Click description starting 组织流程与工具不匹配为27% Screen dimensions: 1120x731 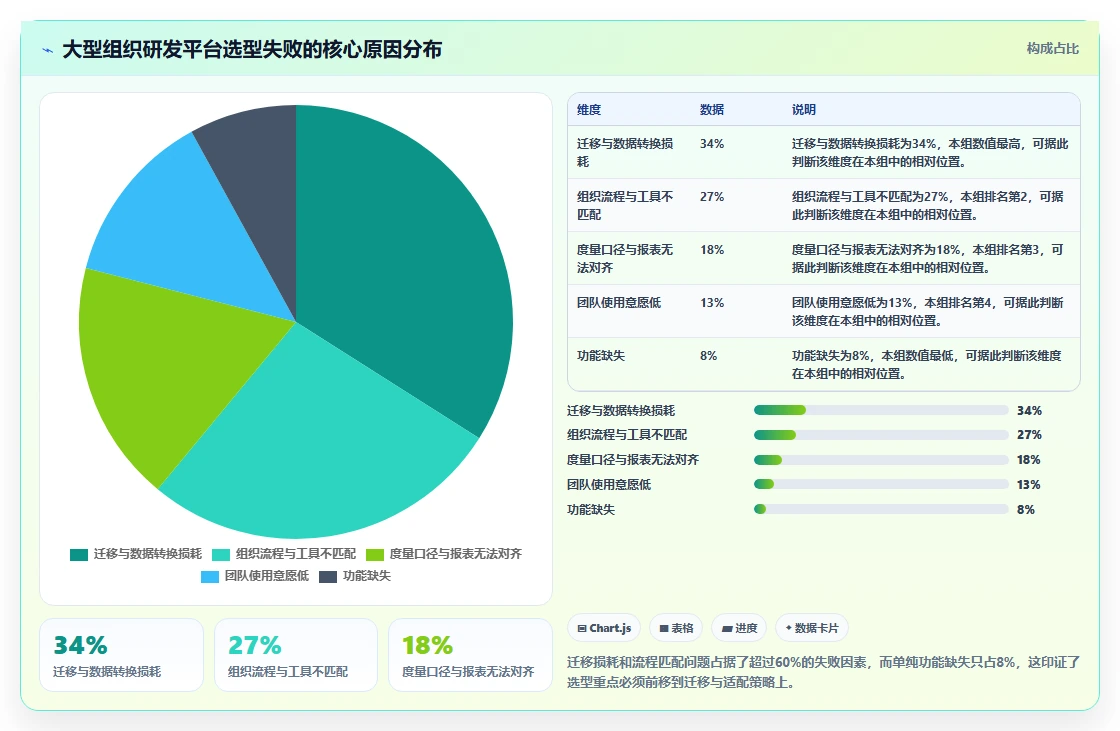tap(927, 205)
